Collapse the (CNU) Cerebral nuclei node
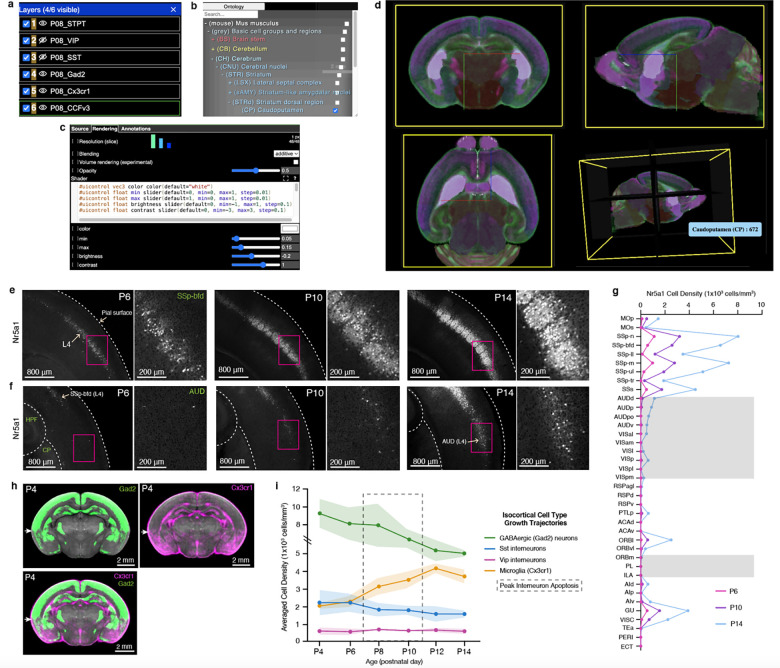This screenshot has width=780, height=668. tap(217, 67)
